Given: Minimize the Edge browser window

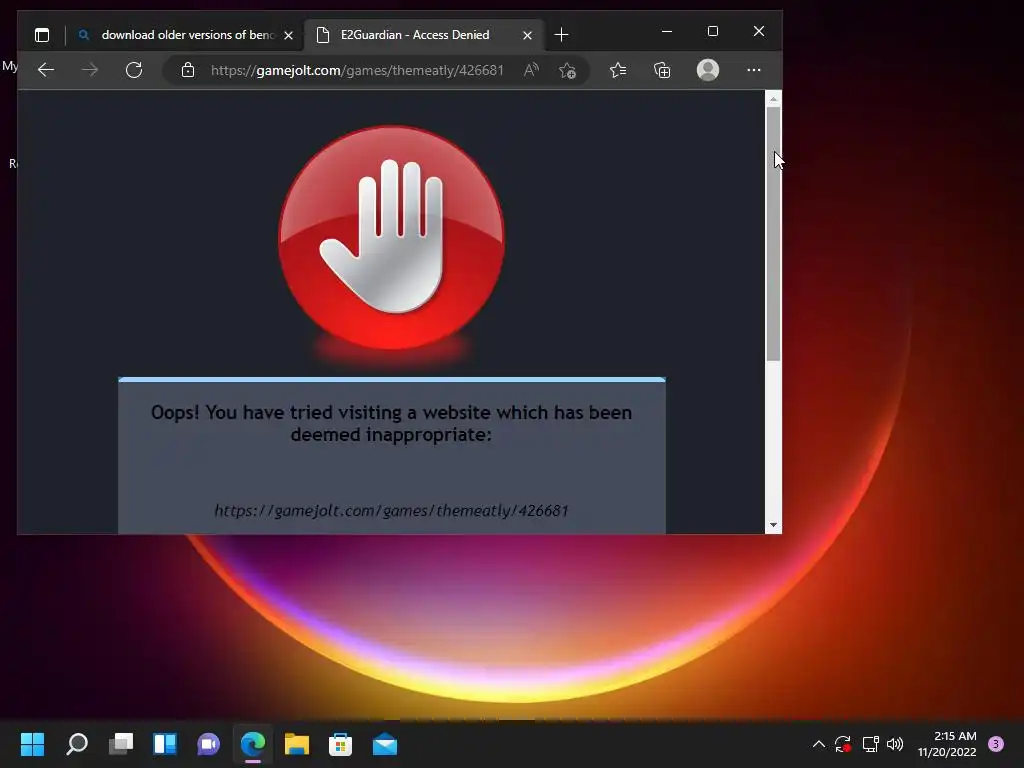Looking at the screenshot, I should click(x=667, y=31).
